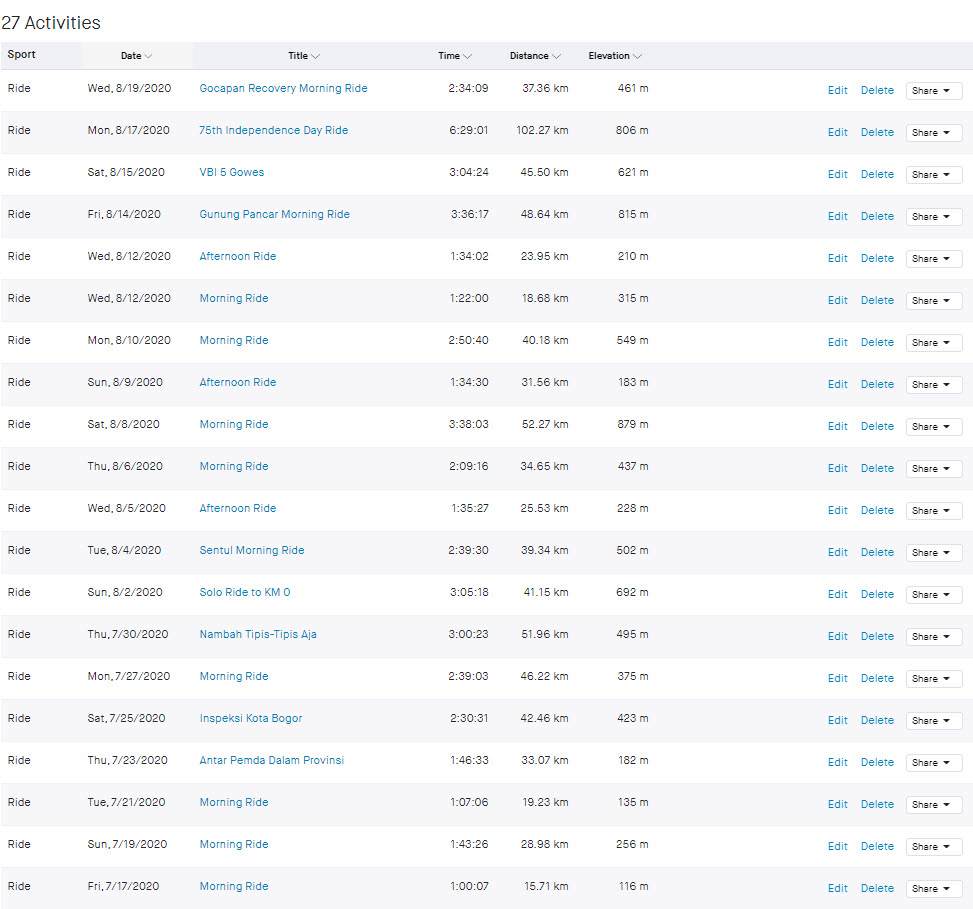This screenshot has height=909, width=973.
Task: Edit Antar Pemda Dalam Provinsi ride
Action: coord(837,762)
